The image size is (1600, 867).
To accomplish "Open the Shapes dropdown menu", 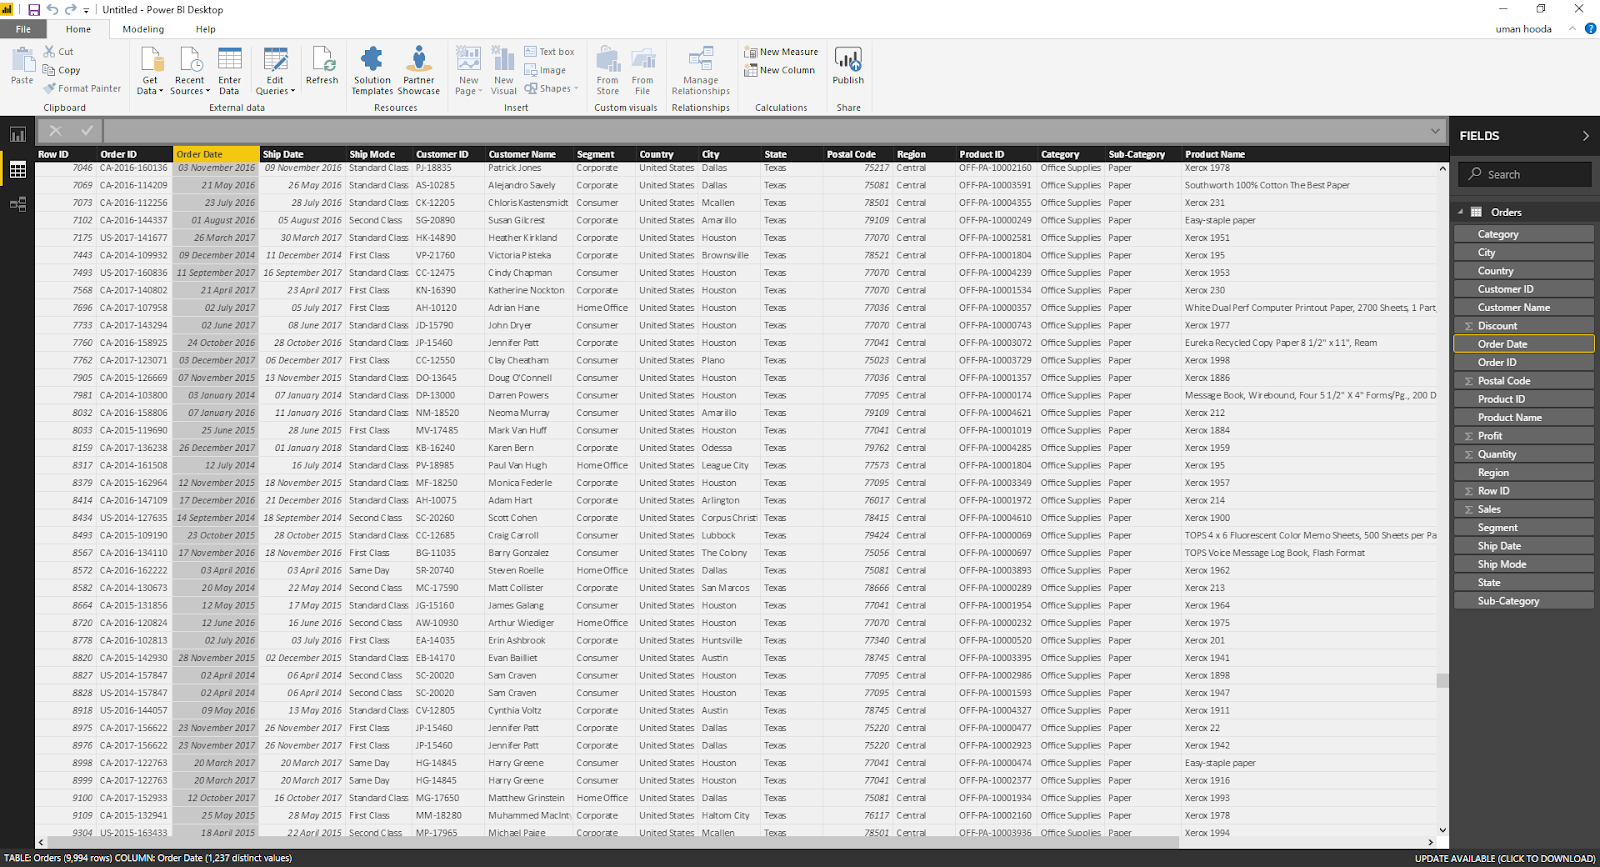I will [551, 89].
